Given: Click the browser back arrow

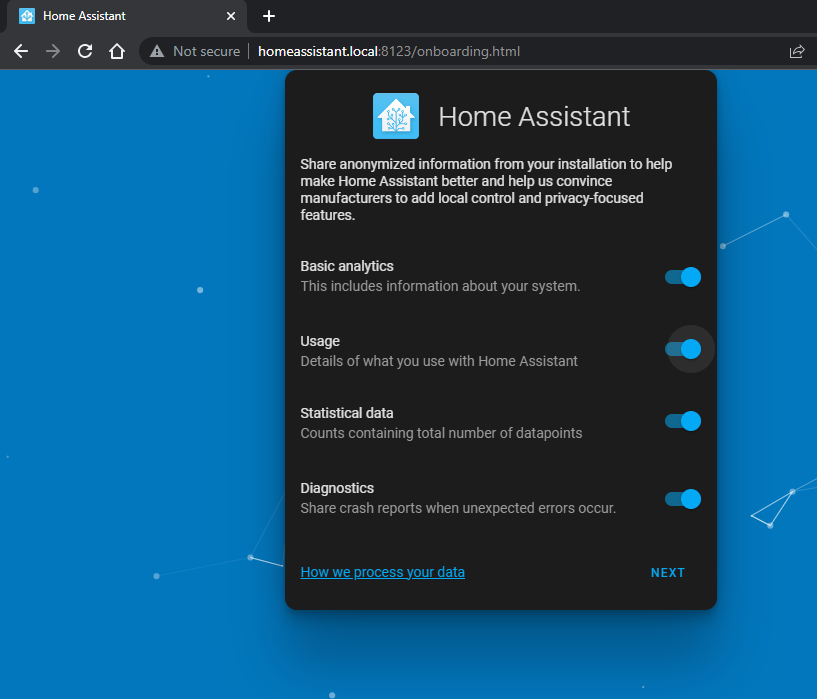Looking at the screenshot, I should [21, 51].
